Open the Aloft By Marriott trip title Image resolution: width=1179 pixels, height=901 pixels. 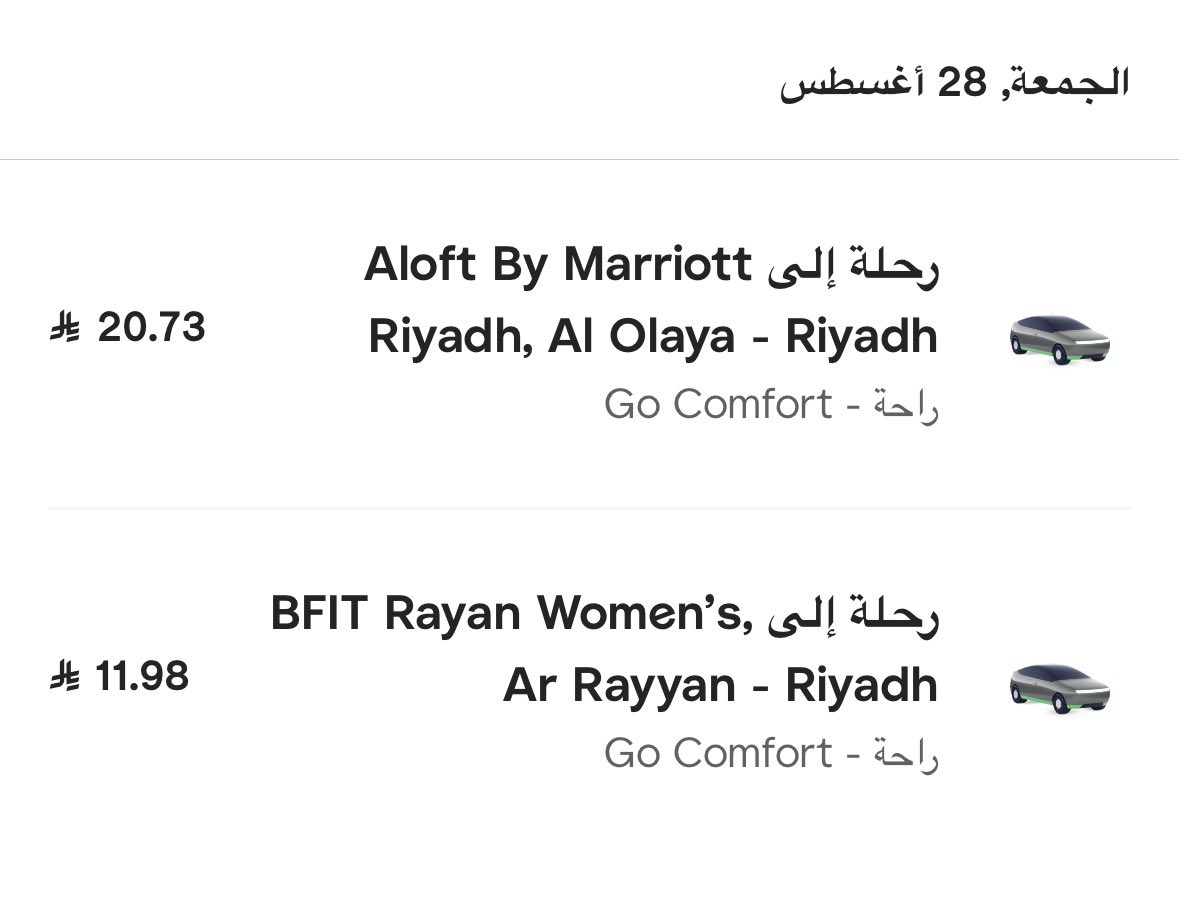coord(558,264)
